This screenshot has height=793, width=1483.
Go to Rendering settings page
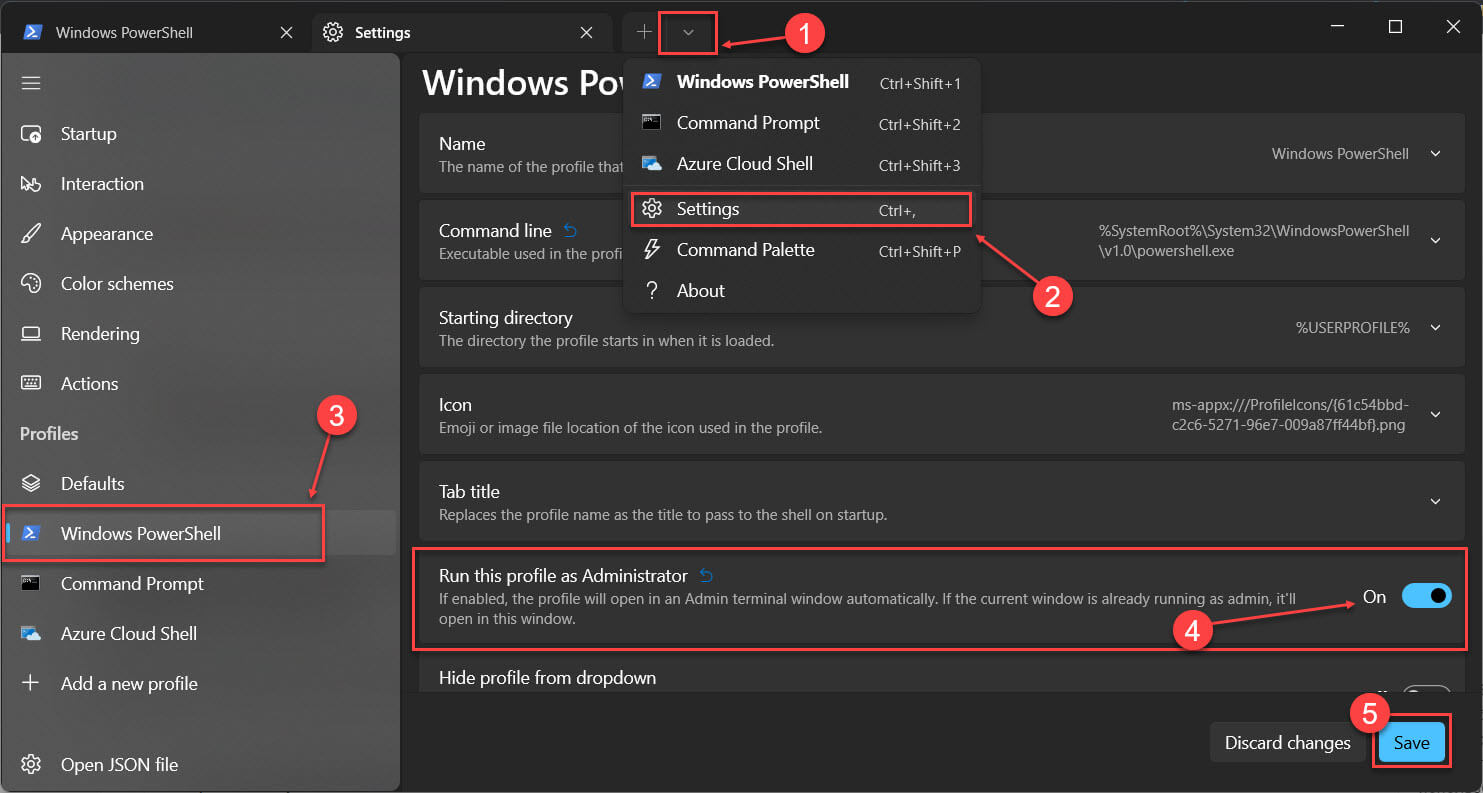200,334
